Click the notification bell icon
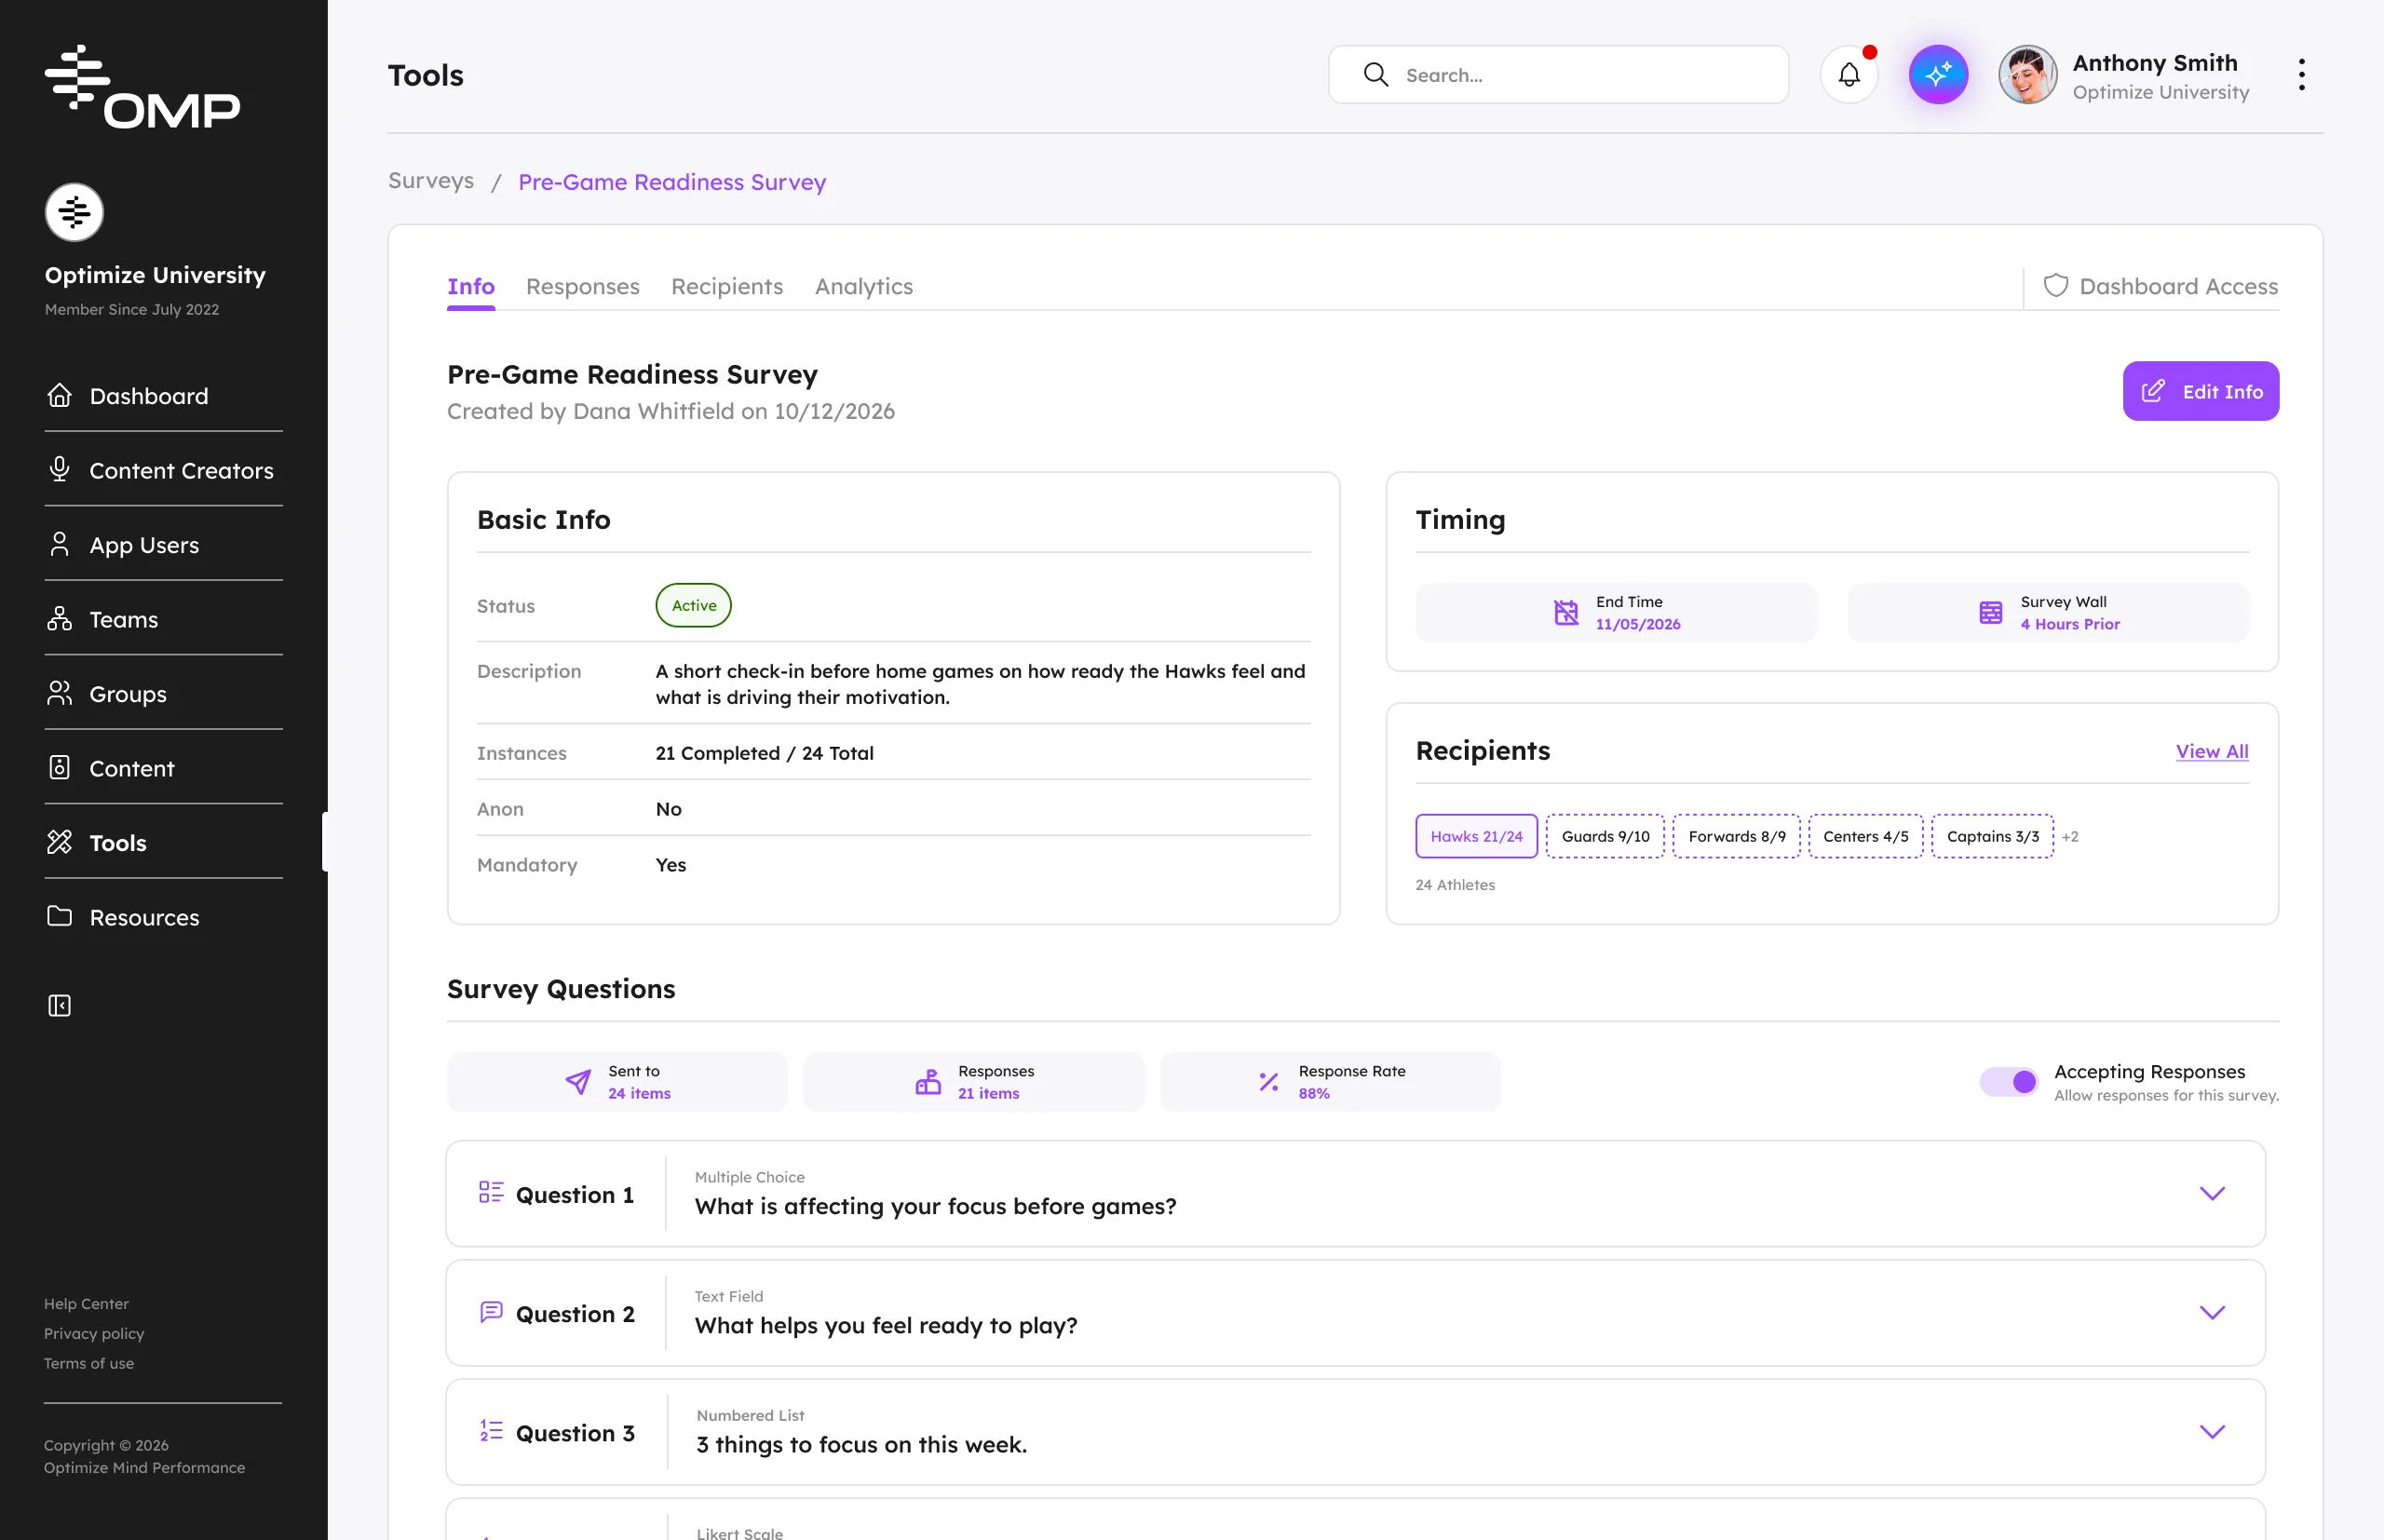2384x1540 pixels. (1849, 75)
